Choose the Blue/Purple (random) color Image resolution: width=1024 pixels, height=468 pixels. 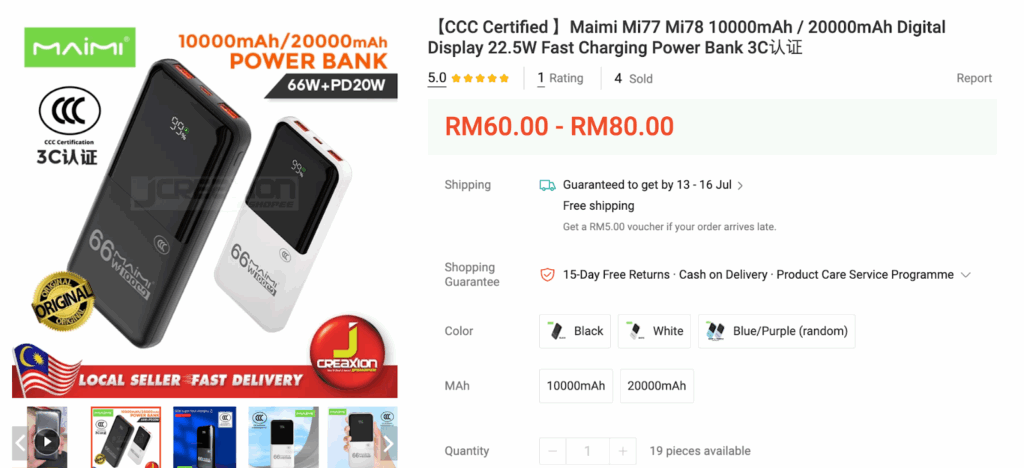click(776, 331)
